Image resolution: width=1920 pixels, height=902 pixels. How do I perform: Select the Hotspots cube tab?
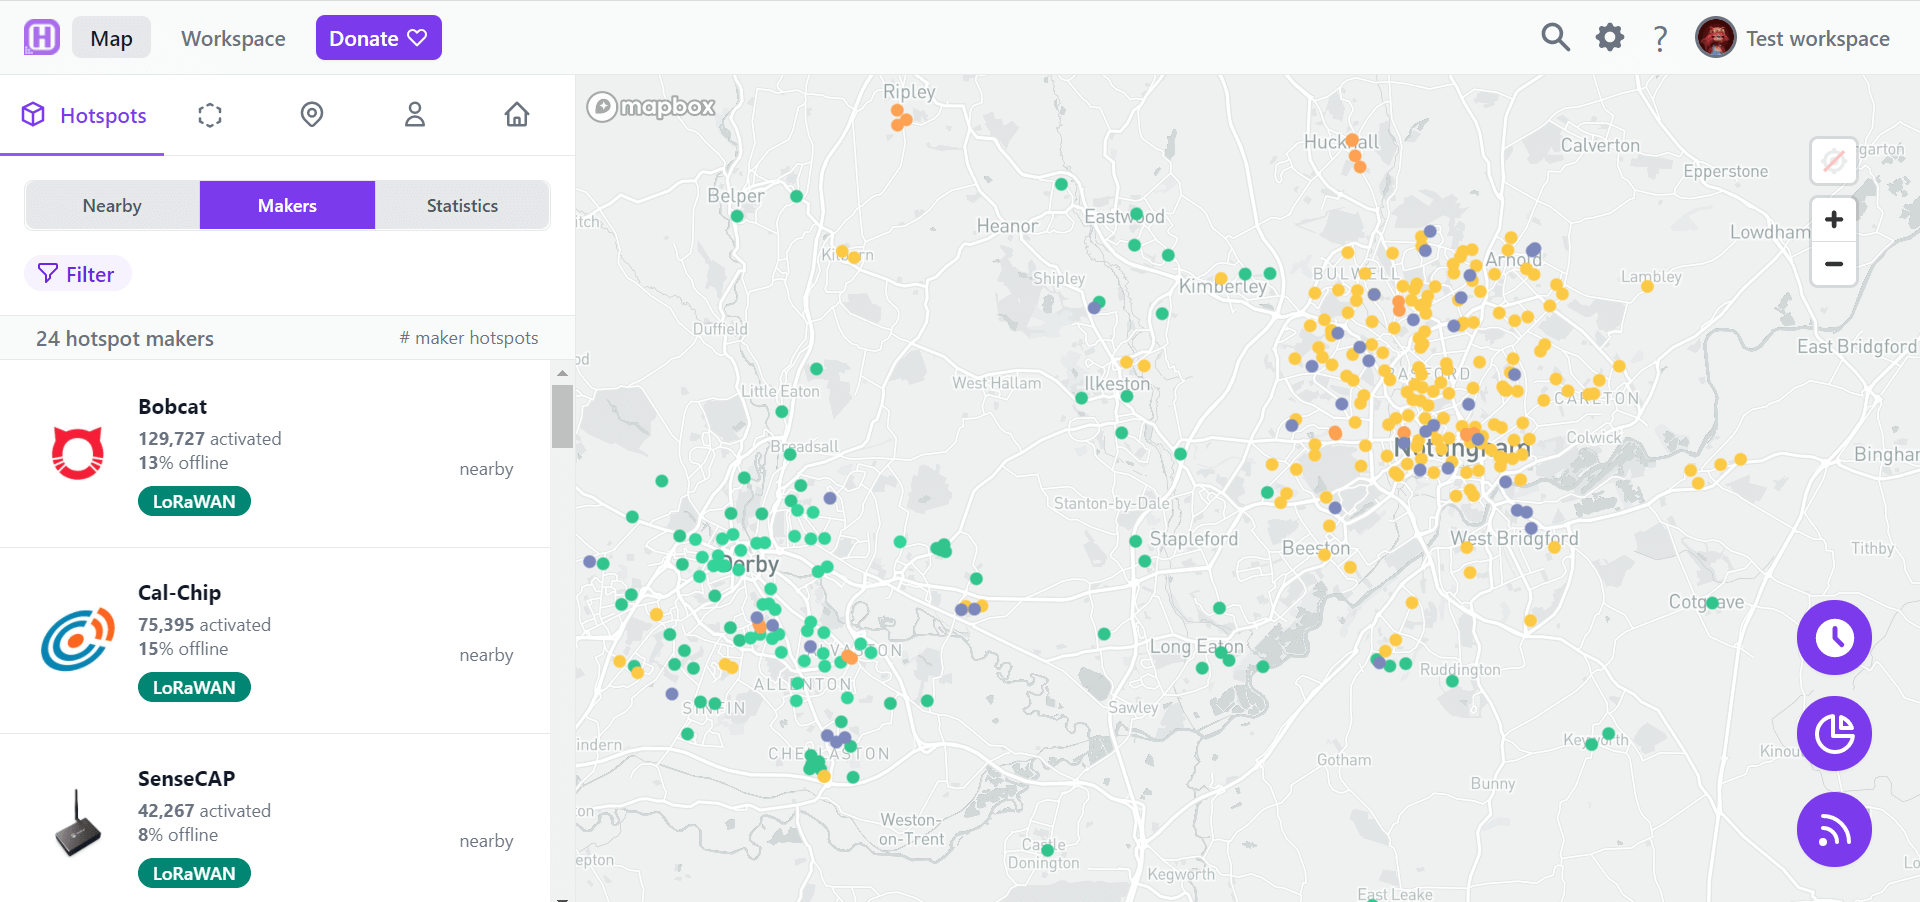click(x=84, y=115)
